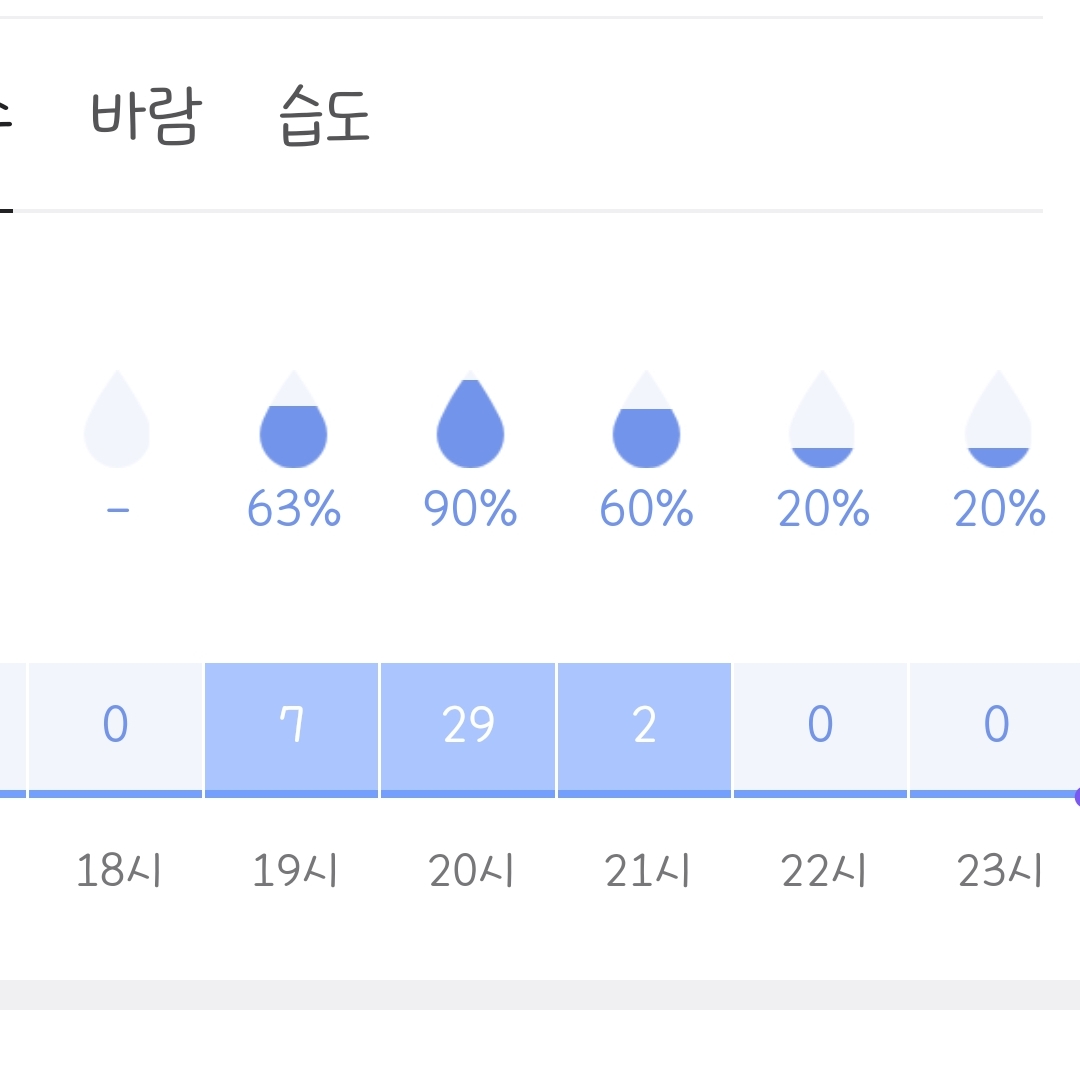Click the precipitation bar showing 29
Screen dimensions: 1080x1080
pos(468,730)
